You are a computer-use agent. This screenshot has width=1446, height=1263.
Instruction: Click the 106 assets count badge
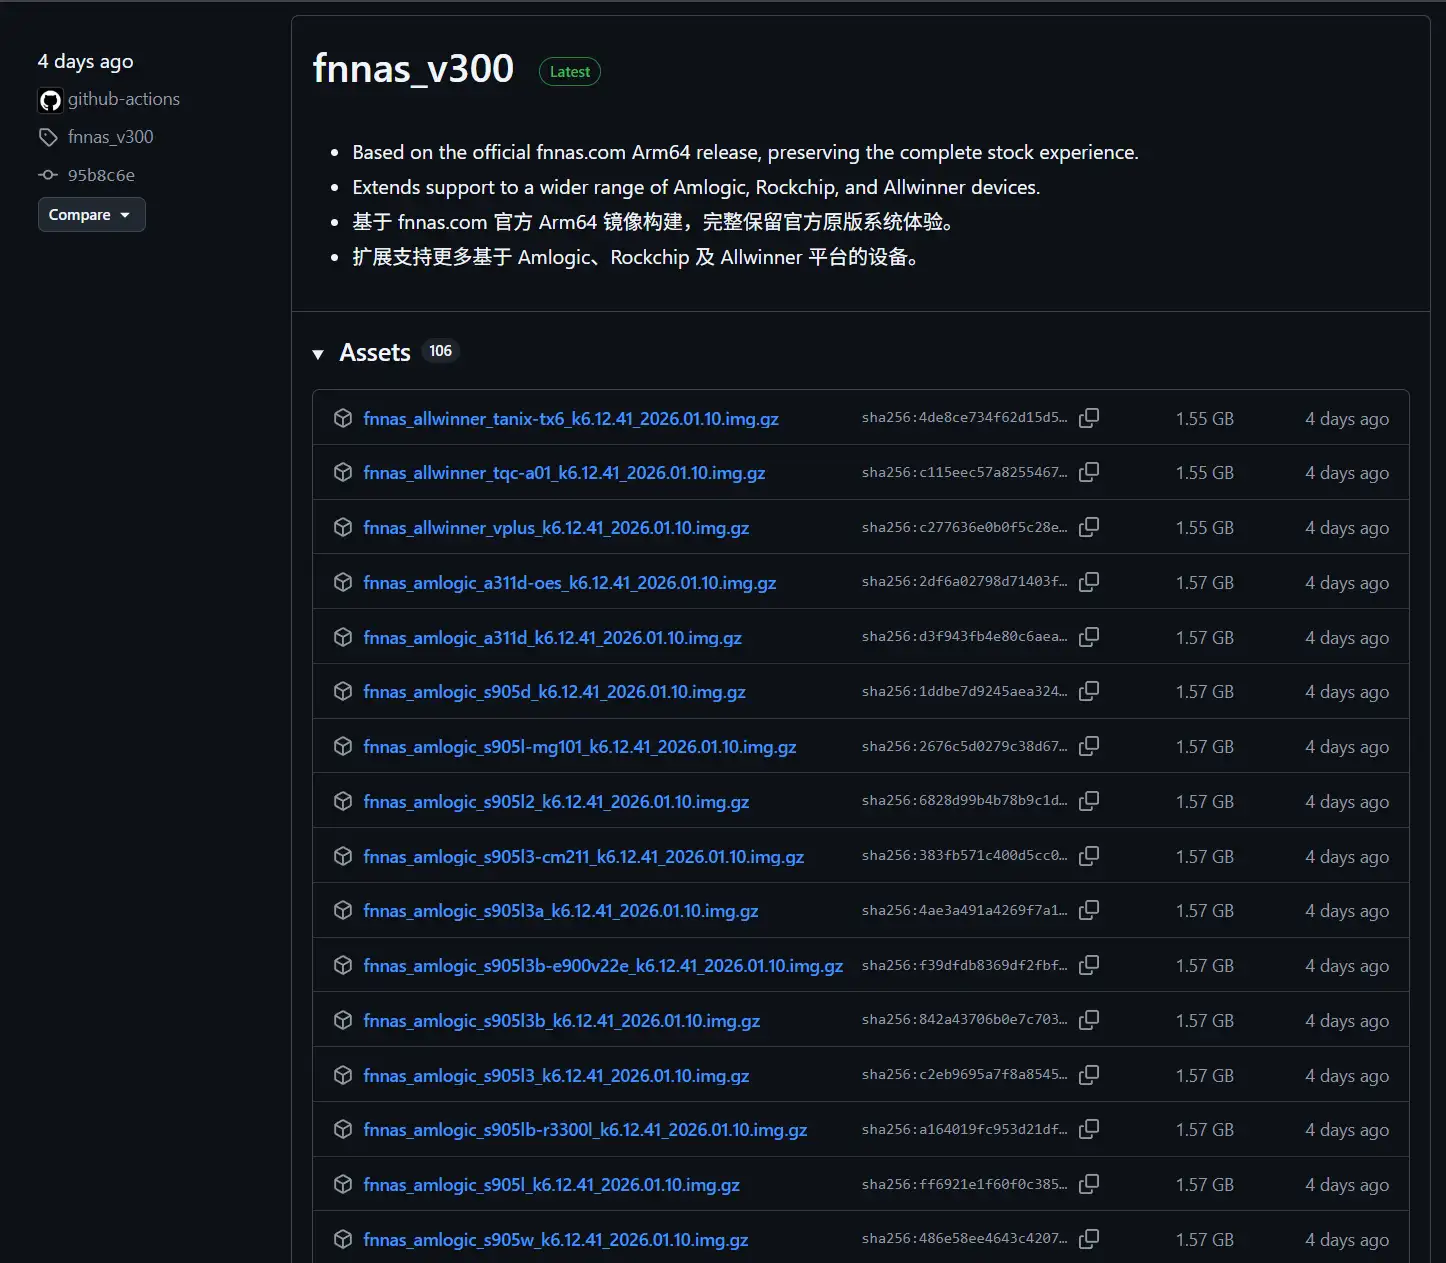(x=440, y=350)
